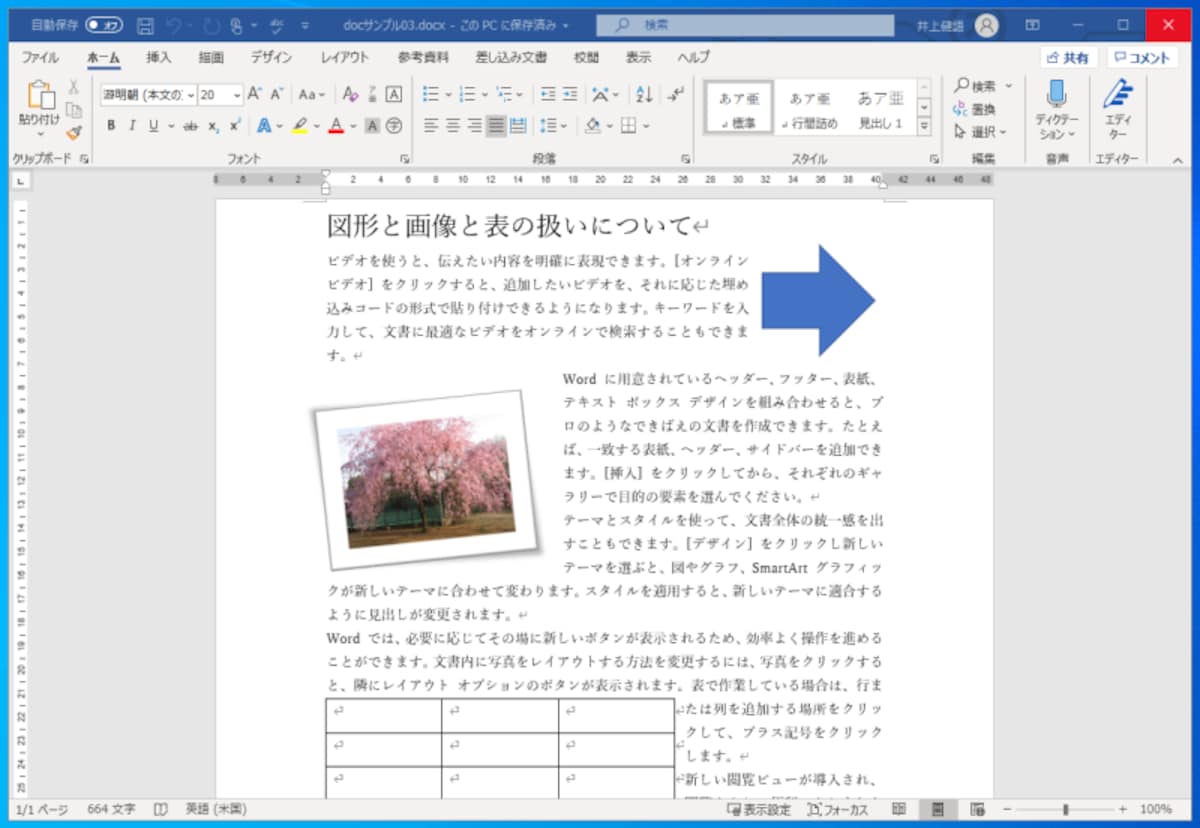Switch to the デザイン (Design) tab
Image resolution: width=1200 pixels, height=828 pixels.
(271, 57)
